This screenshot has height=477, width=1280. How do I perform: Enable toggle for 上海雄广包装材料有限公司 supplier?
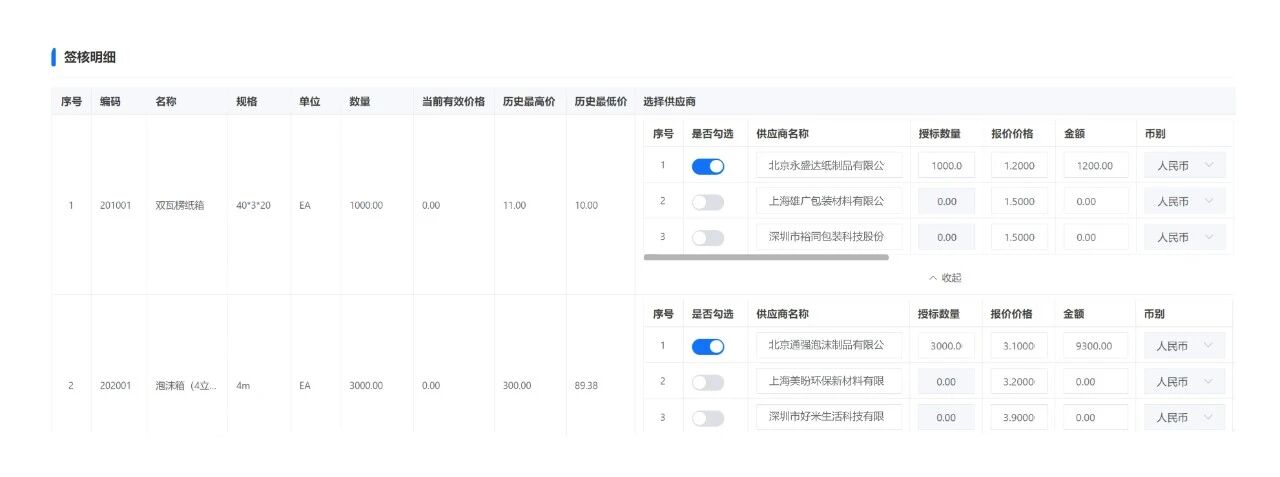point(707,202)
